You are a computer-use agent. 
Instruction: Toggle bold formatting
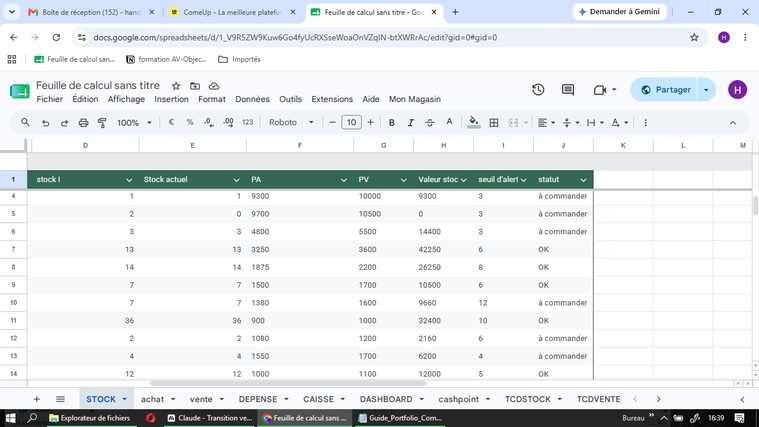click(x=392, y=123)
